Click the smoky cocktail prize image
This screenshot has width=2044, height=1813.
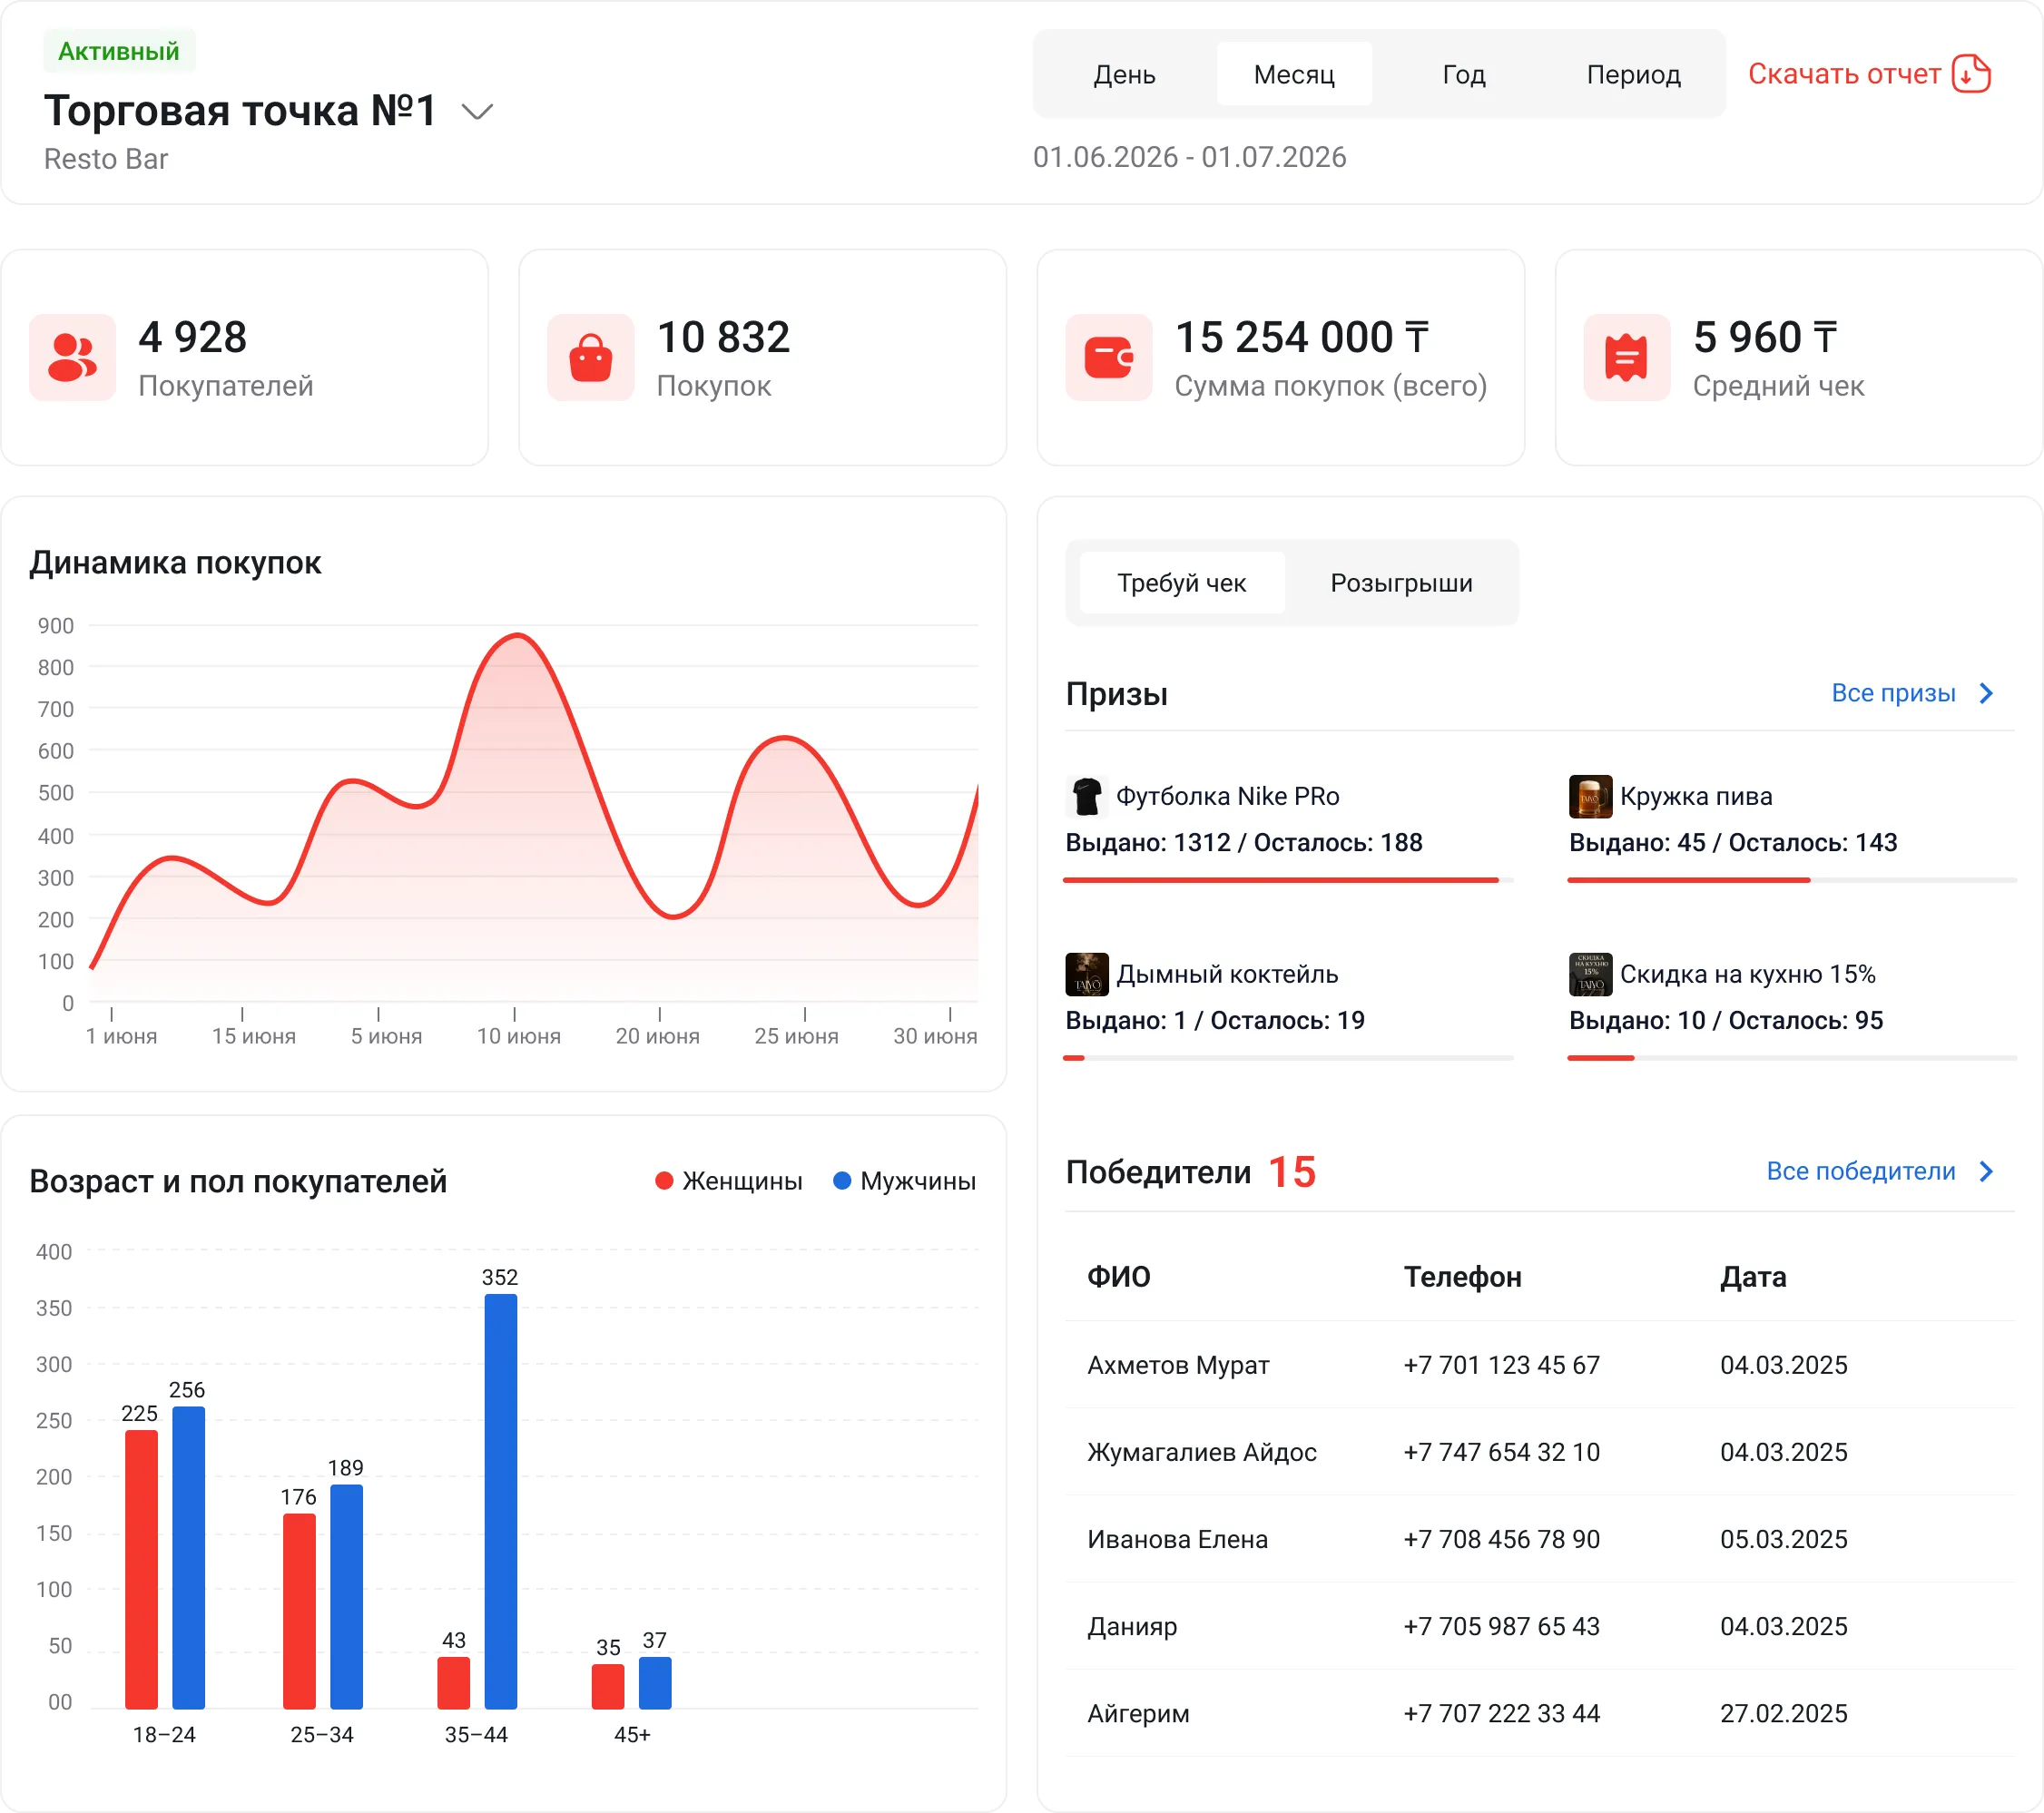click(1087, 974)
